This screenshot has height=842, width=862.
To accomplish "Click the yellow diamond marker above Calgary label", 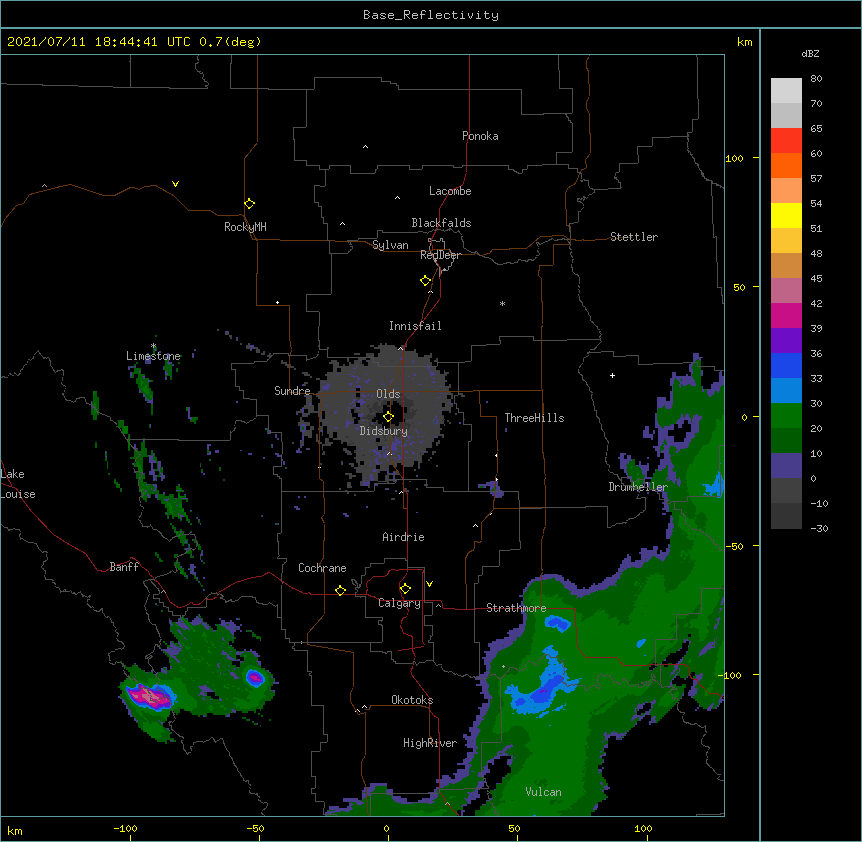I will click(x=405, y=589).
